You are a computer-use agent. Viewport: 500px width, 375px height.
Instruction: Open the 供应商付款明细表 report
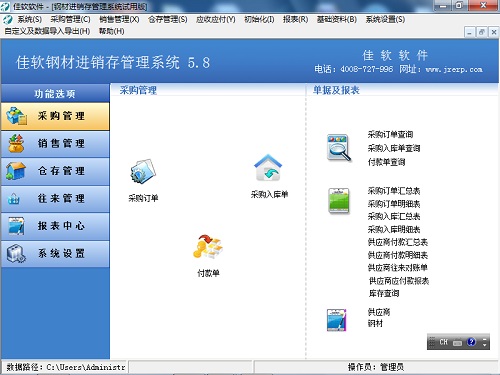click(398, 255)
